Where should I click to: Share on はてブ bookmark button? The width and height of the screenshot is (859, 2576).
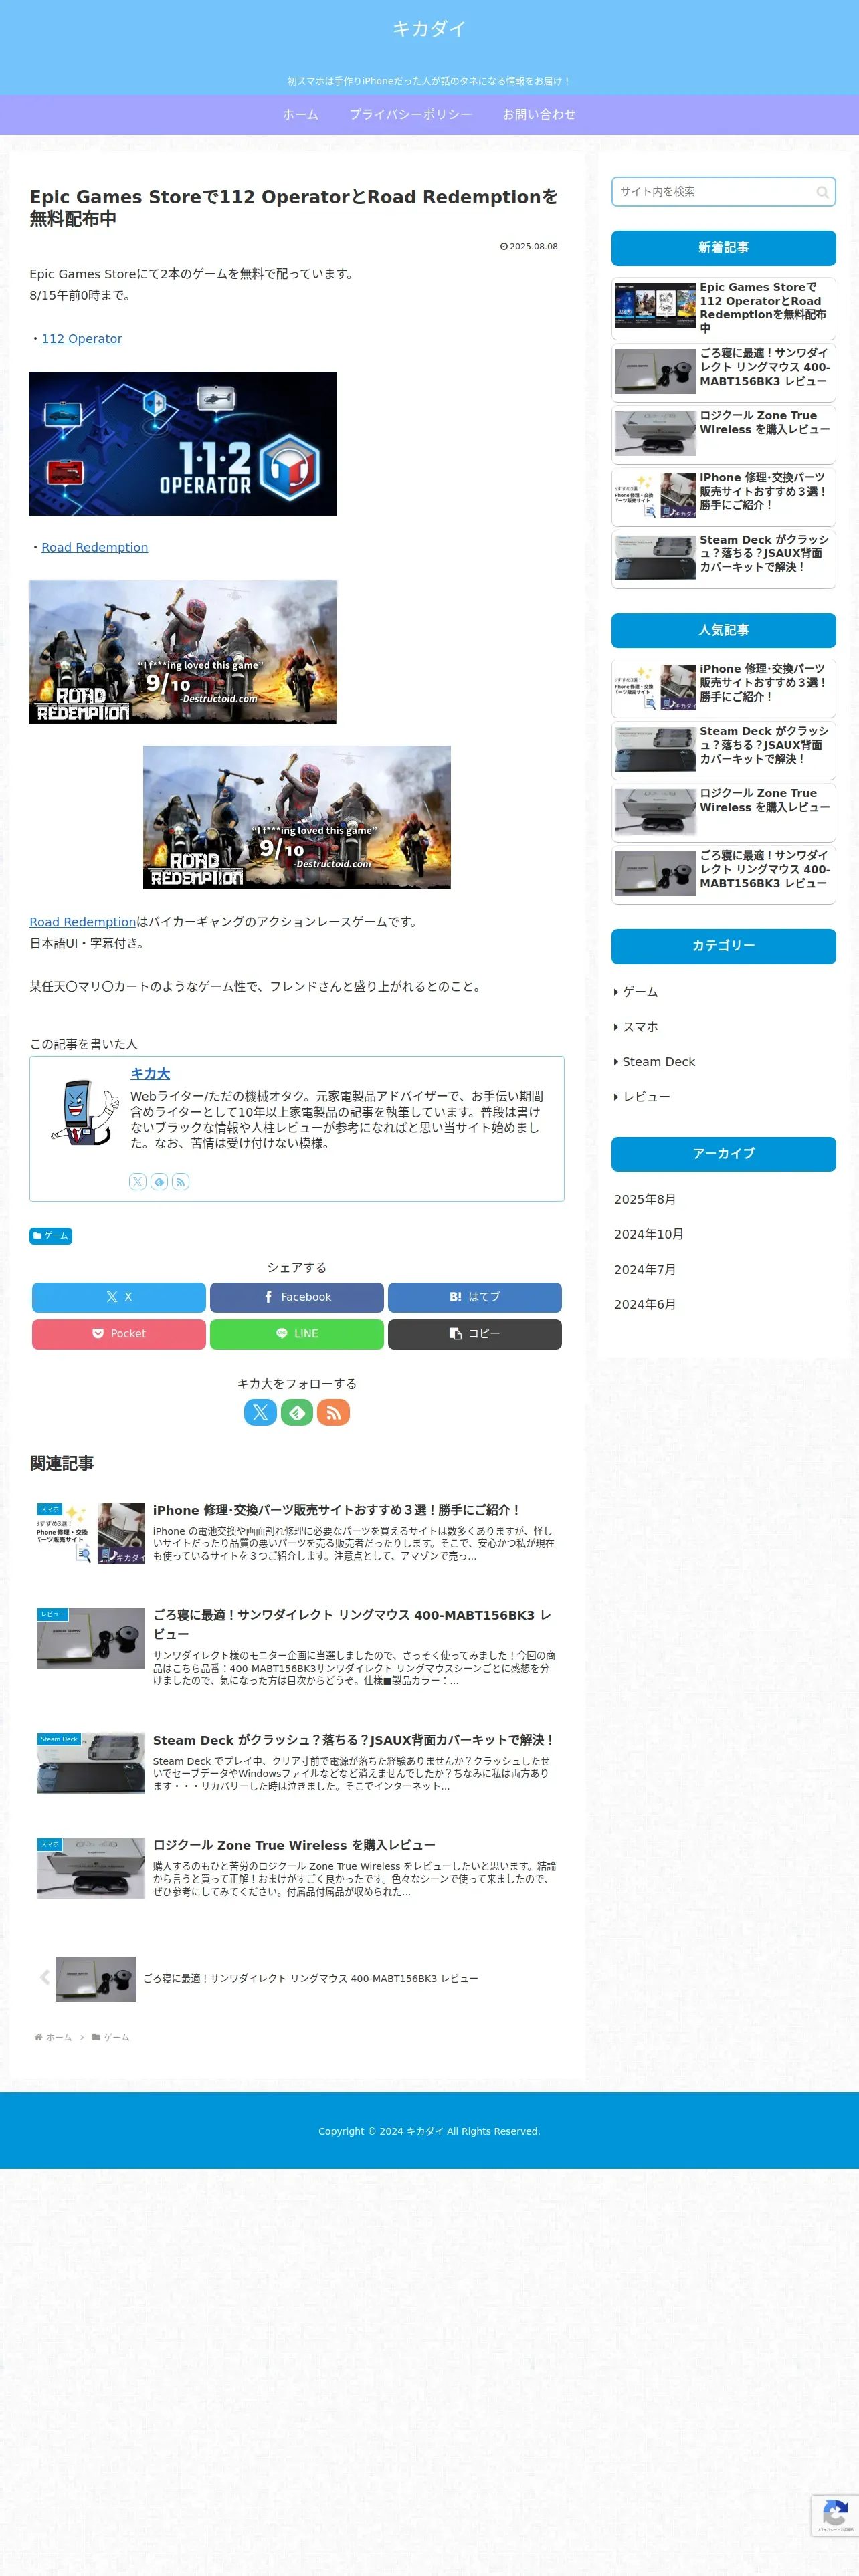click(x=475, y=1297)
